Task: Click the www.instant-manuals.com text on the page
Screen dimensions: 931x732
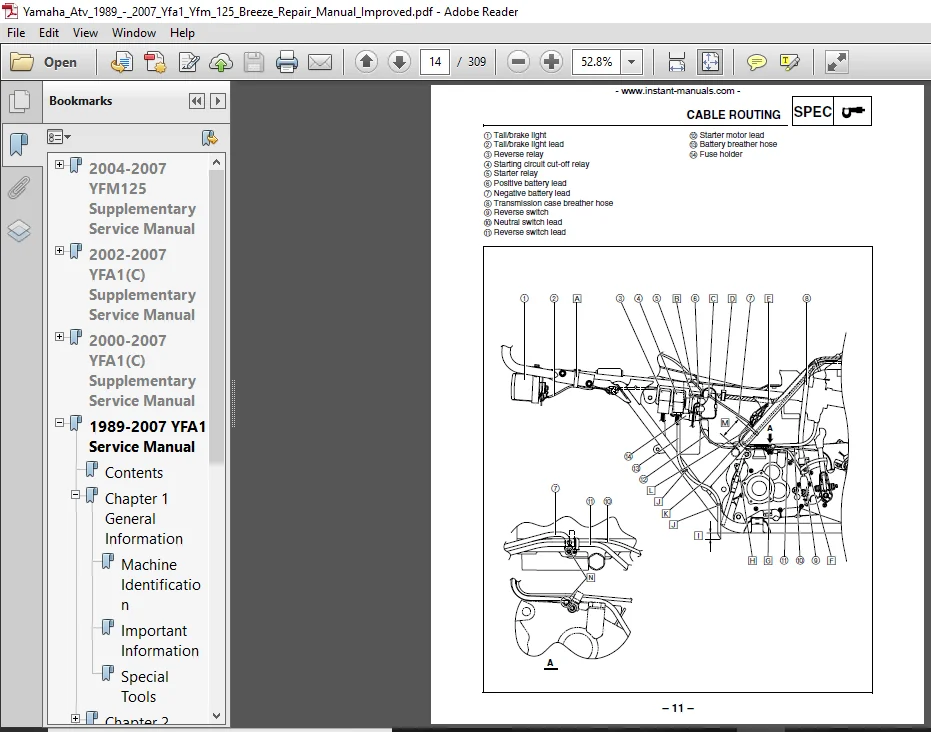Action: tap(677, 91)
